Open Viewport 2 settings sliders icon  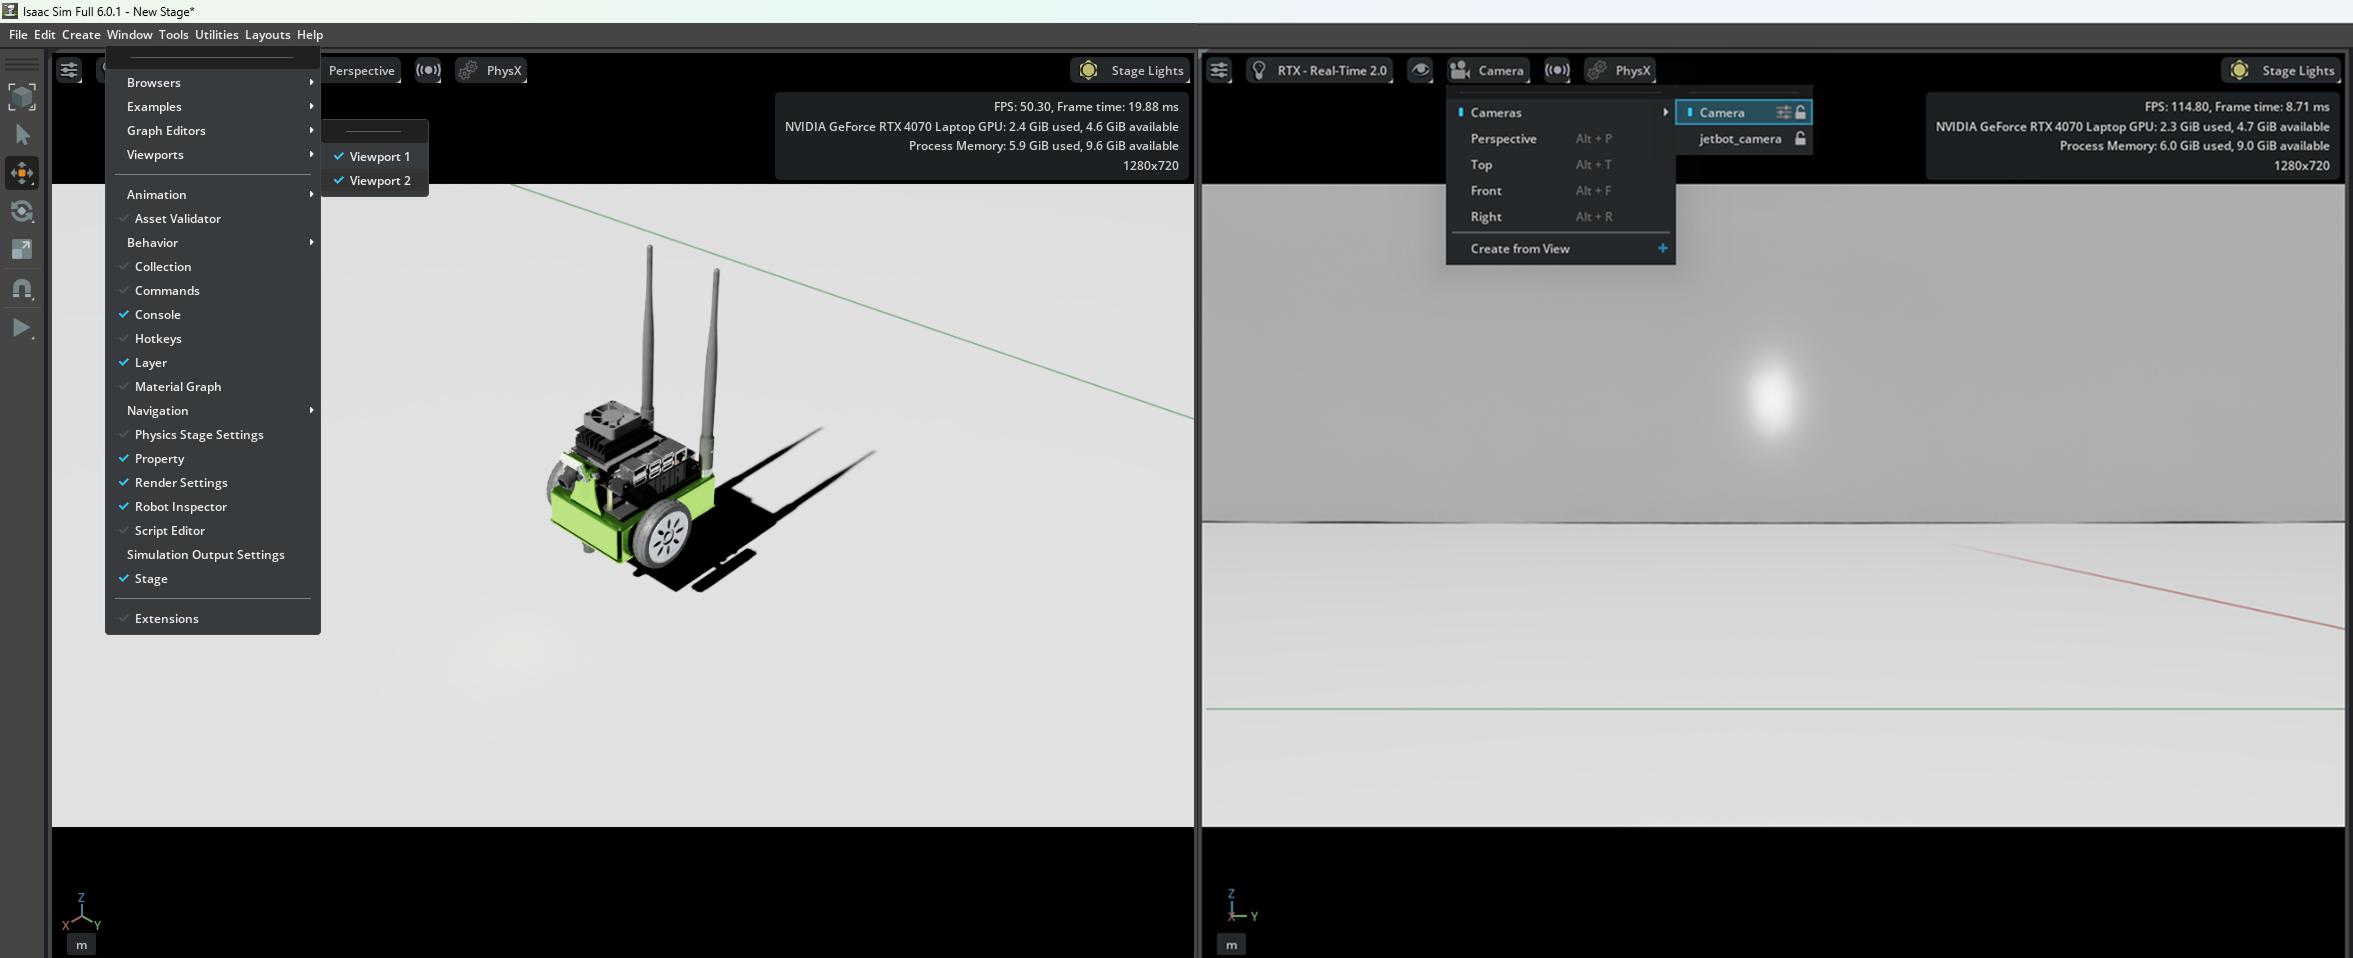click(1219, 70)
